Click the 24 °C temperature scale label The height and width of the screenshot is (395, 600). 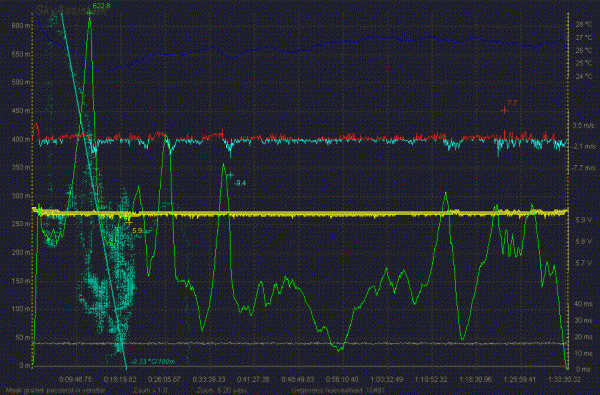click(x=584, y=76)
